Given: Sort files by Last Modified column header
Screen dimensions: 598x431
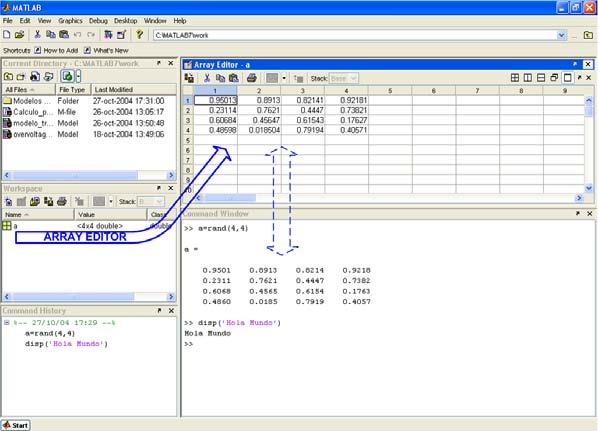Looking at the screenshot, I should tap(134, 90).
